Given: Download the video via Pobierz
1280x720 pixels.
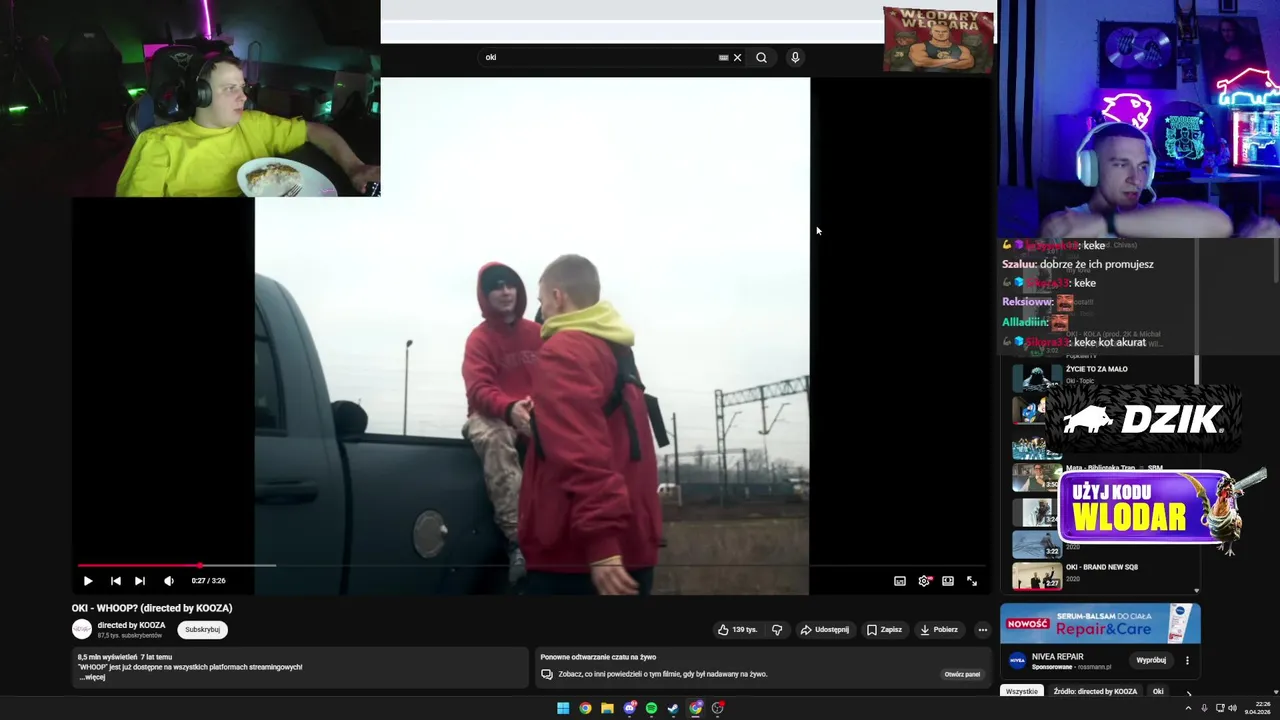Looking at the screenshot, I should [x=939, y=630].
